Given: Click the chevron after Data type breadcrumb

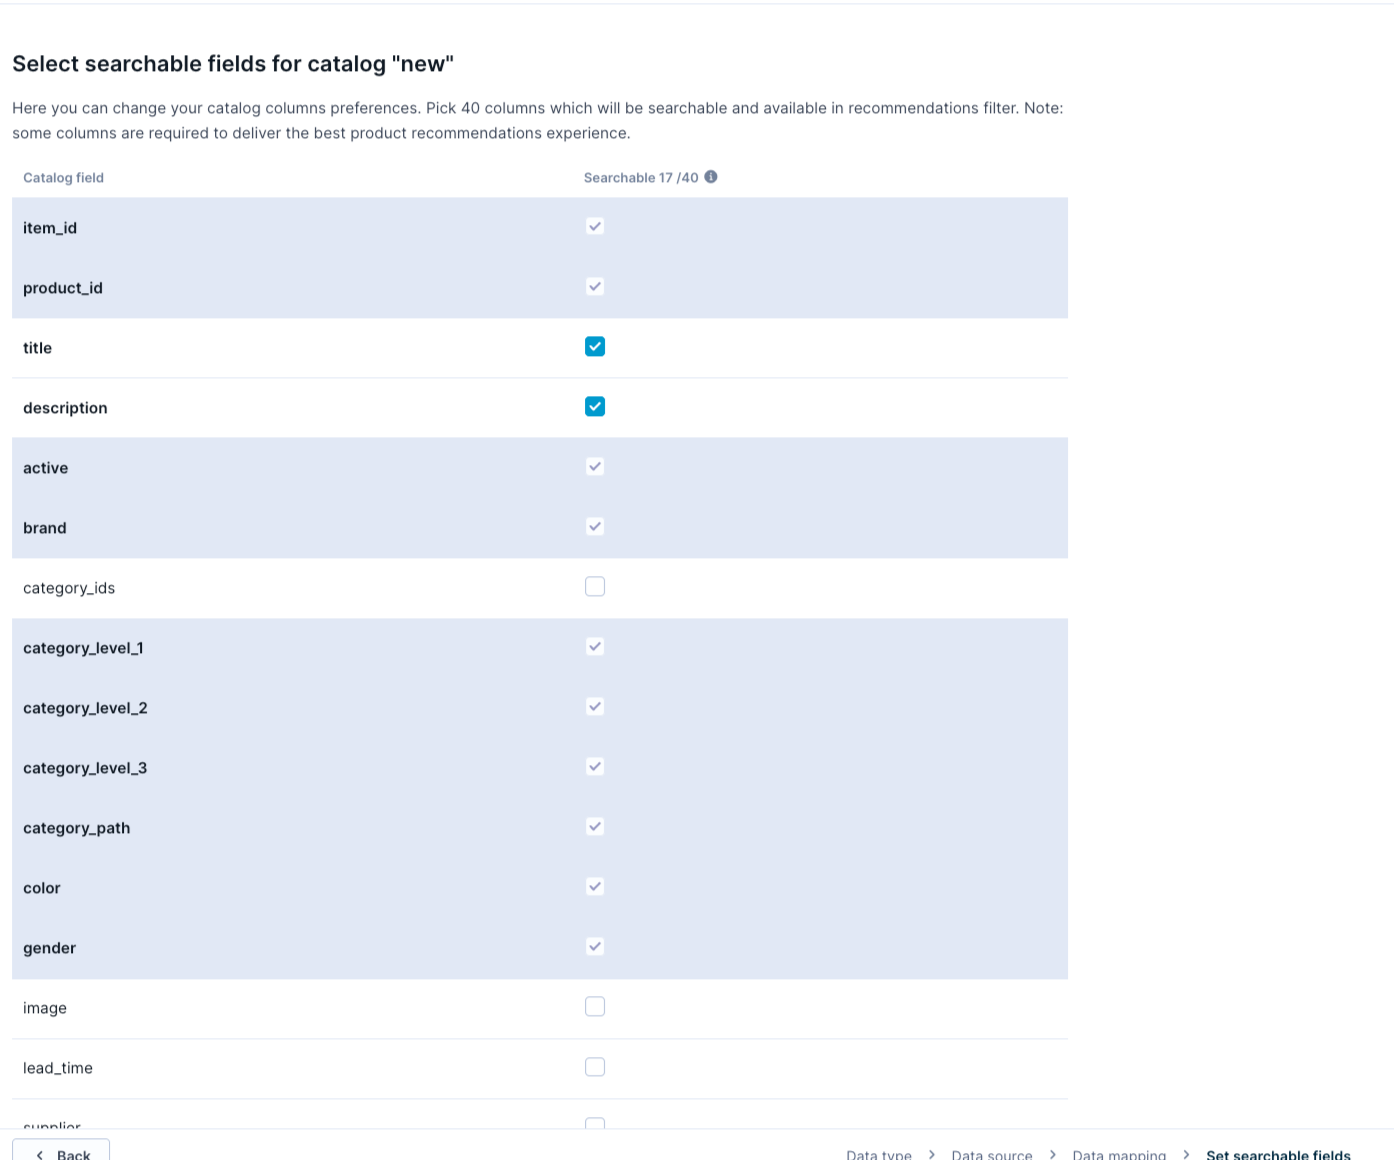Looking at the screenshot, I should pos(930,1153).
